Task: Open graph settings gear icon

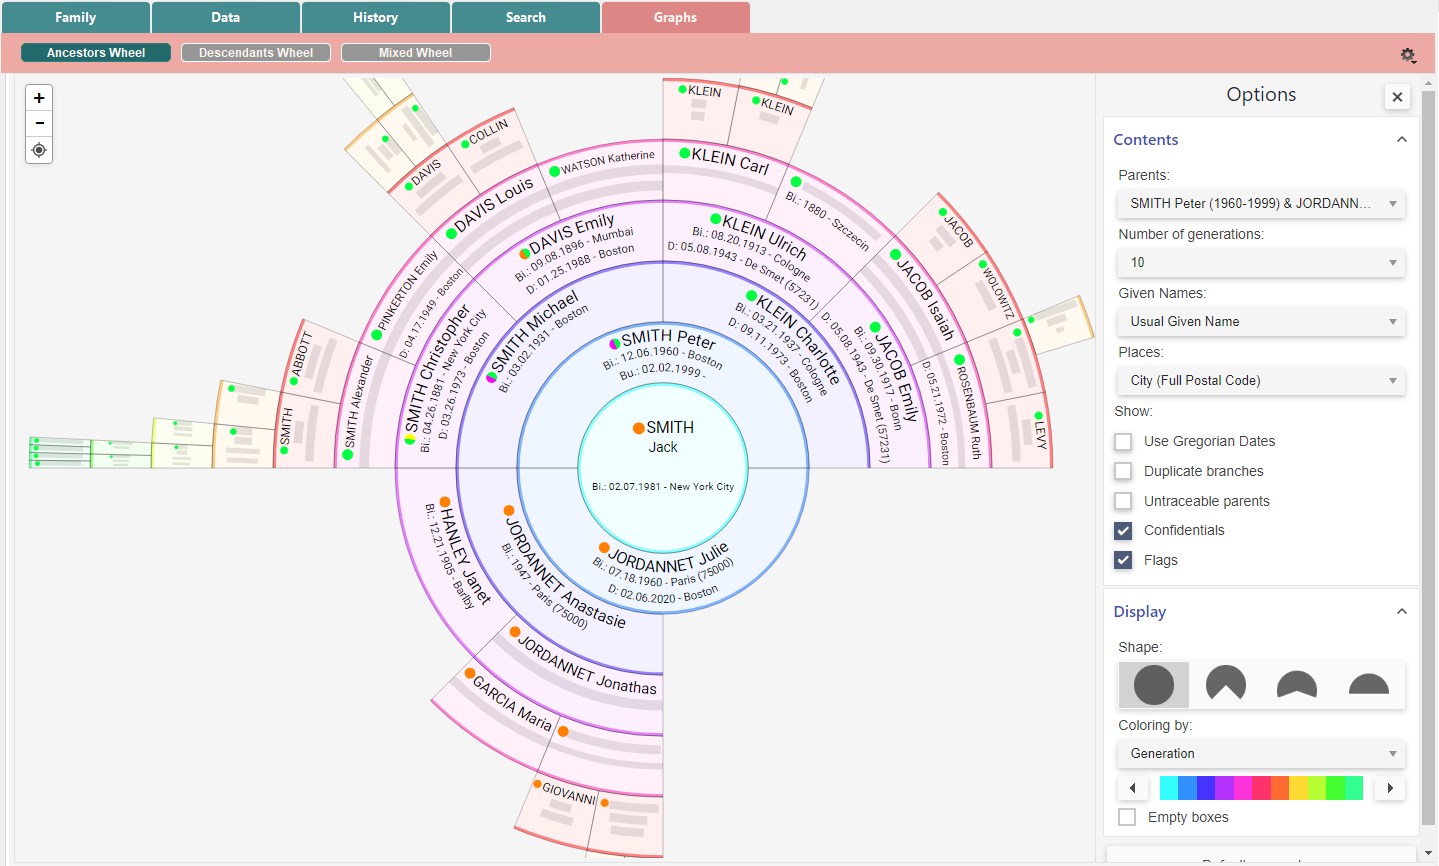Action: coord(1408,55)
